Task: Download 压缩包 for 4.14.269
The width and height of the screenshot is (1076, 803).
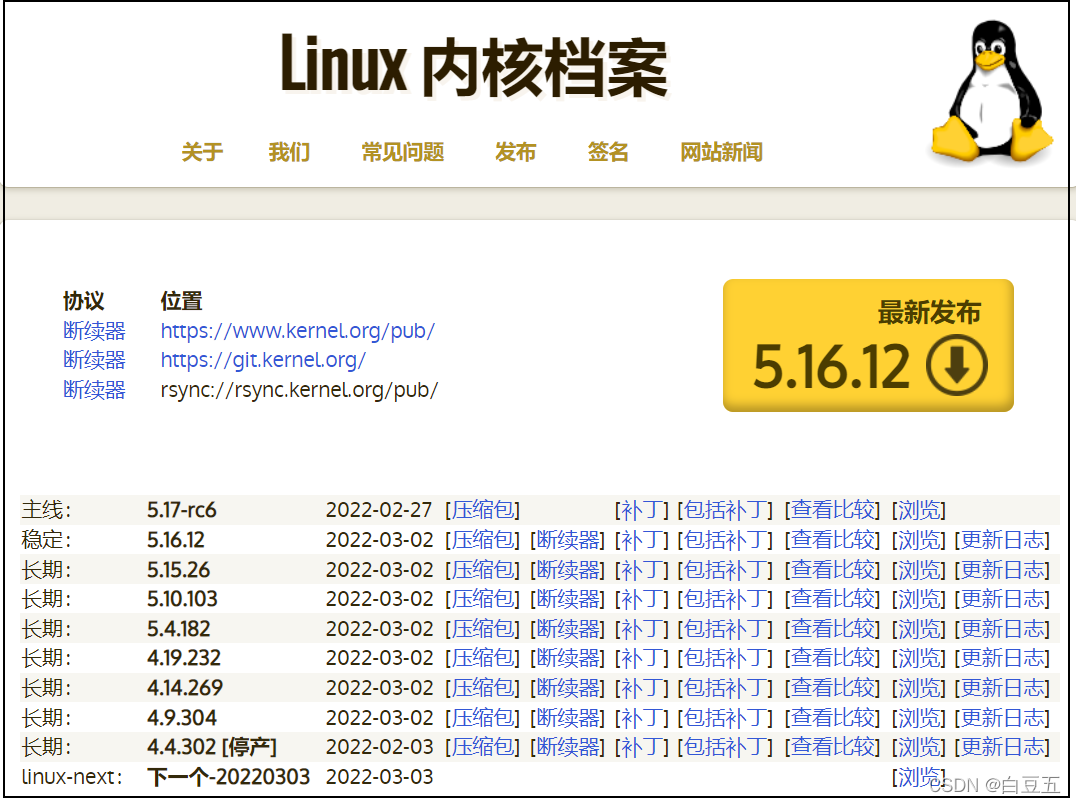Action: pos(482,688)
